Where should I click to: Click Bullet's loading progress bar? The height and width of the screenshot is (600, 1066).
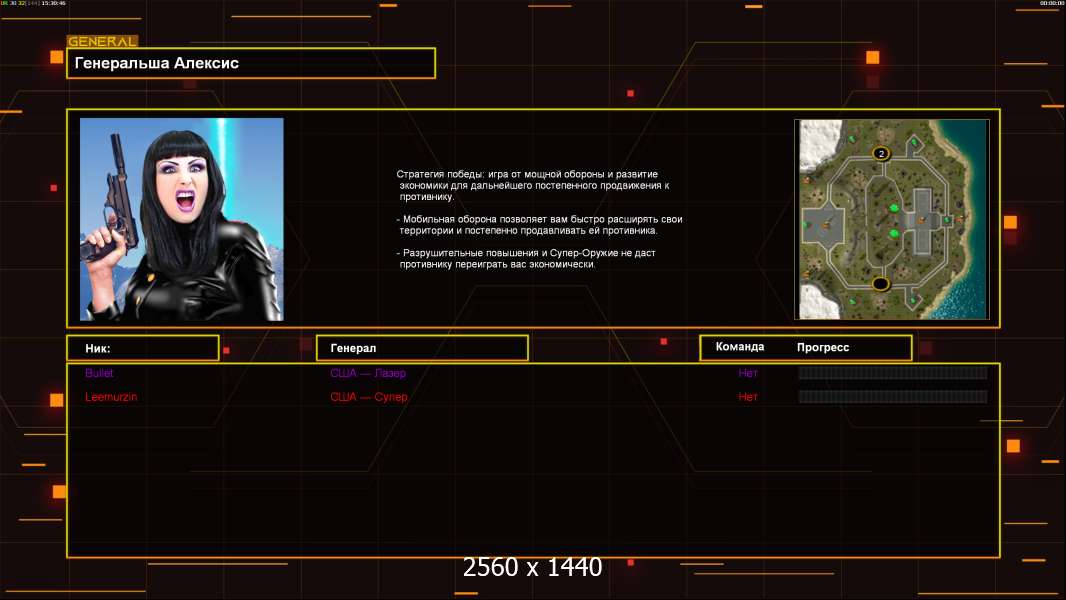pyautogui.click(x=893, y=372)
